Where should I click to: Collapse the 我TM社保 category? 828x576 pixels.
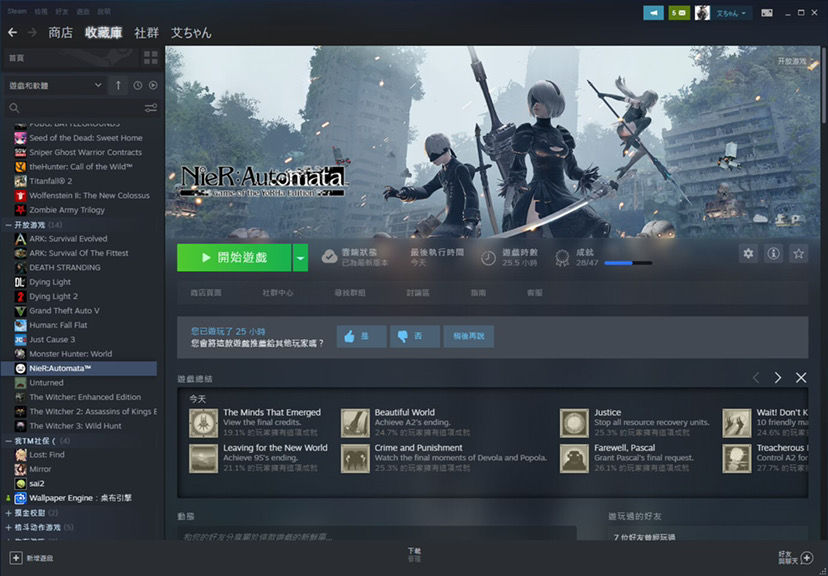click(8, 441)
